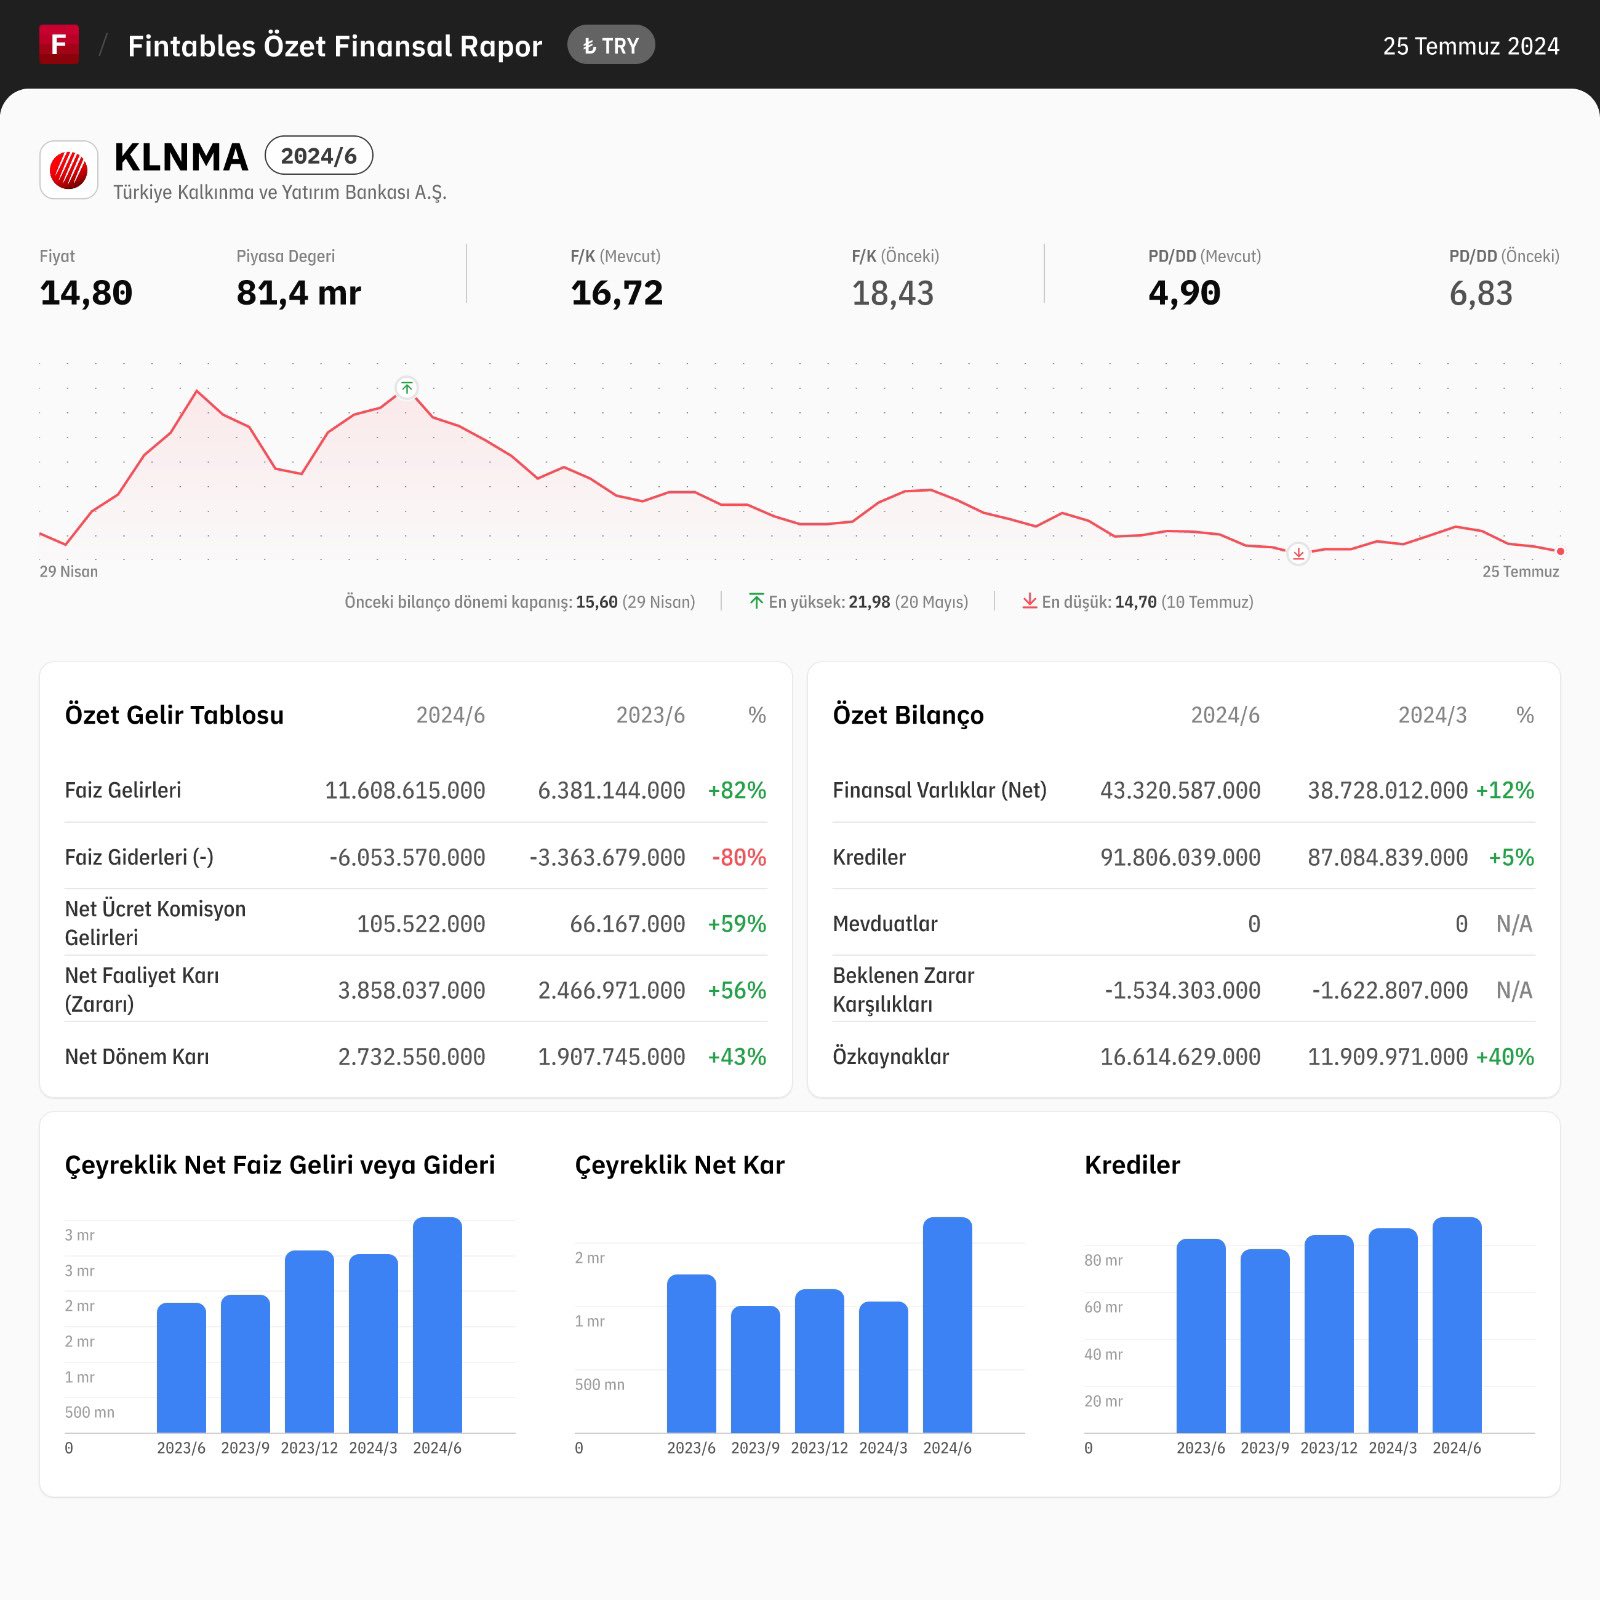Click Özkaynaklar +40% change

(x=1505, y=1057)
